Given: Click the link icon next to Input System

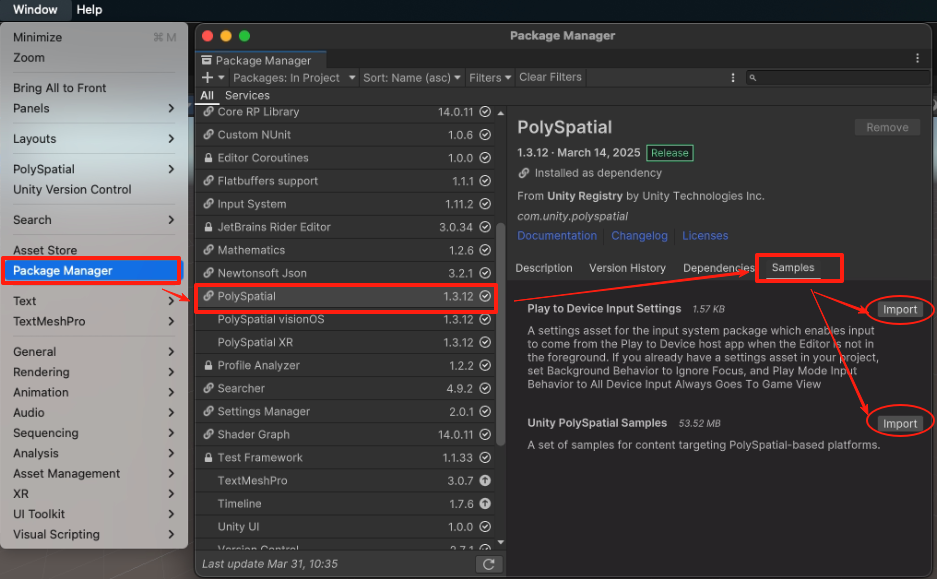Looking at the screenshot, I should coord(209,204).
